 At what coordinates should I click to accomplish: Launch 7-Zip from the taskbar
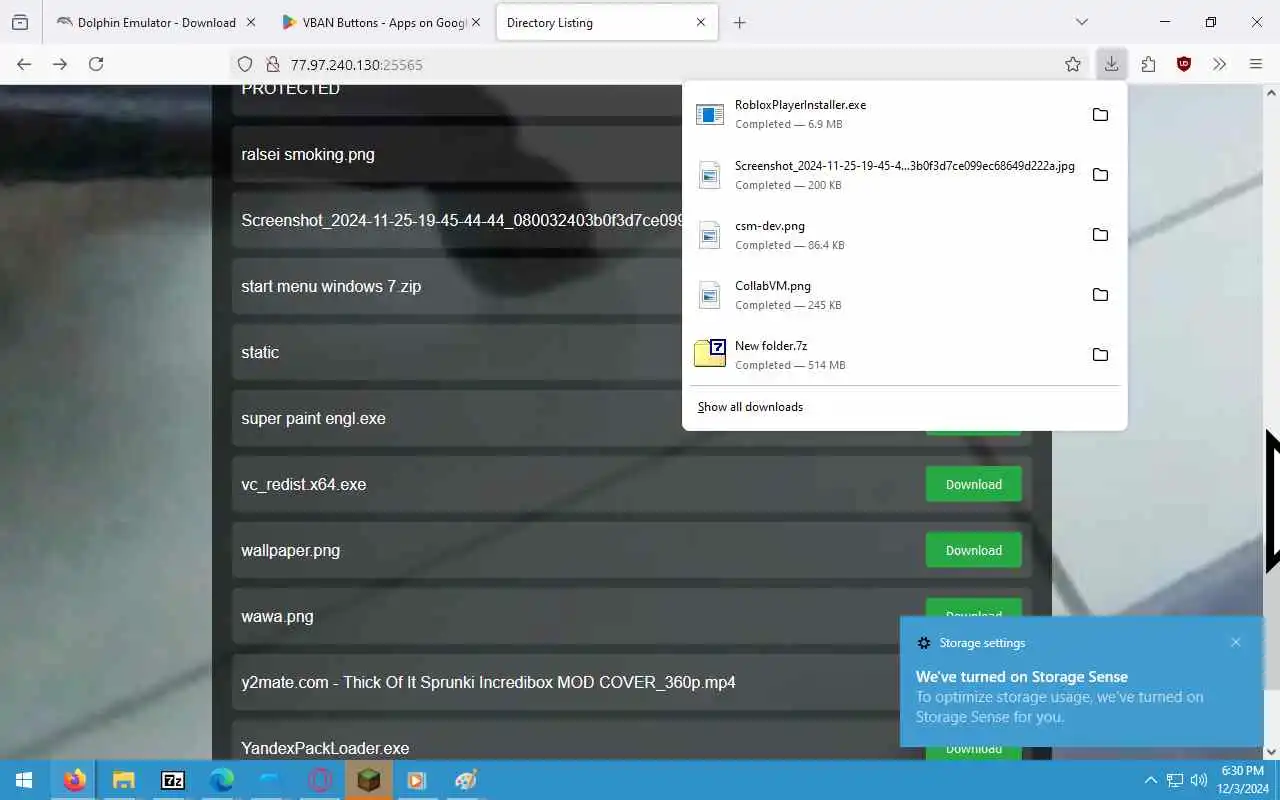[x=172, y=780]
